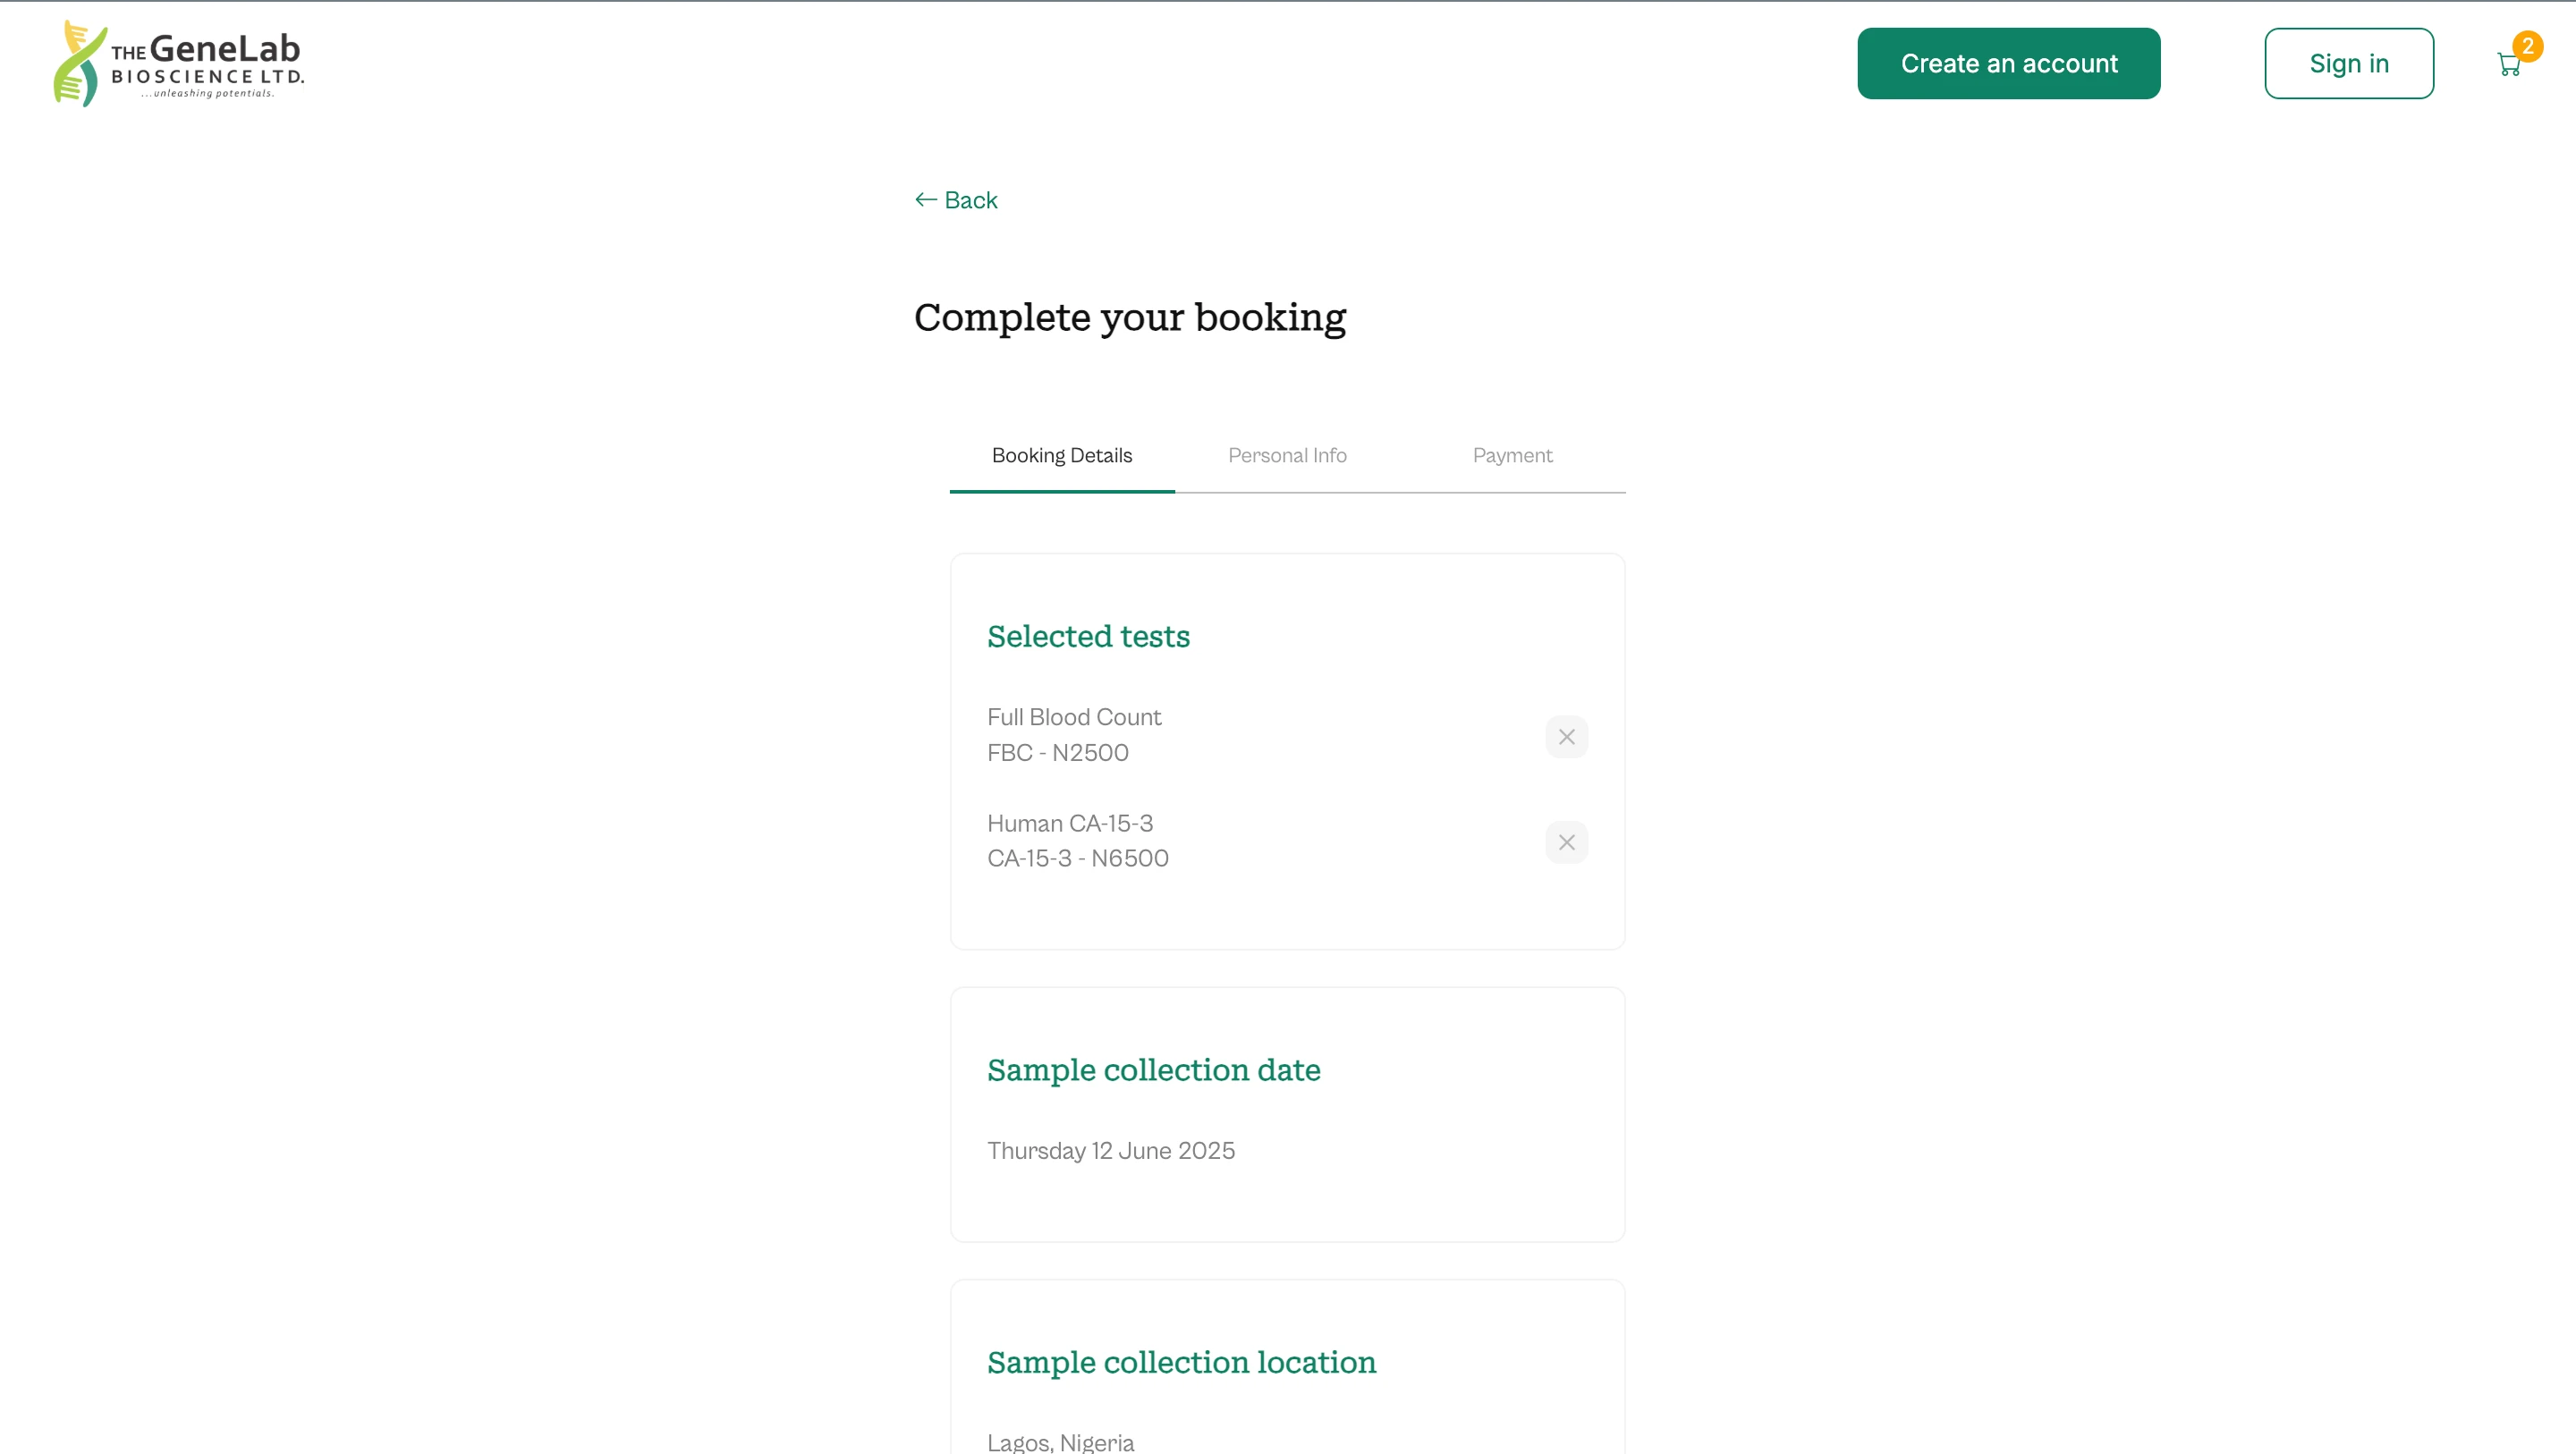
Task: Click the Sample collection date heading
Action: pyautogui.click(x=1154, y=1070)
